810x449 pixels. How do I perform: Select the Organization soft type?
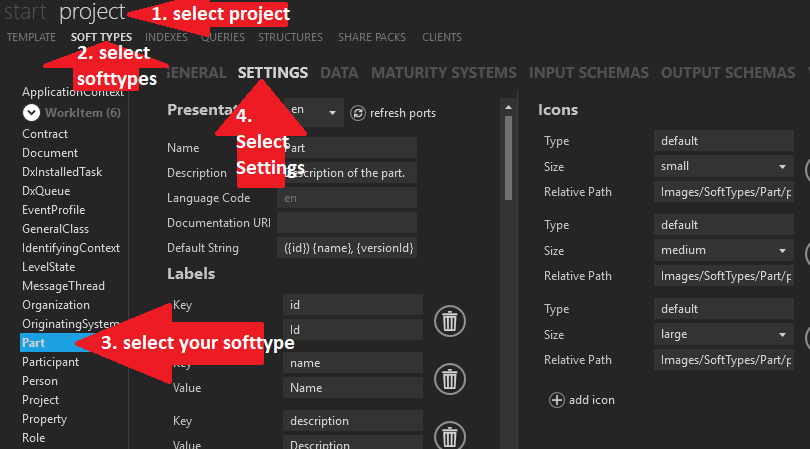point(56,305)
